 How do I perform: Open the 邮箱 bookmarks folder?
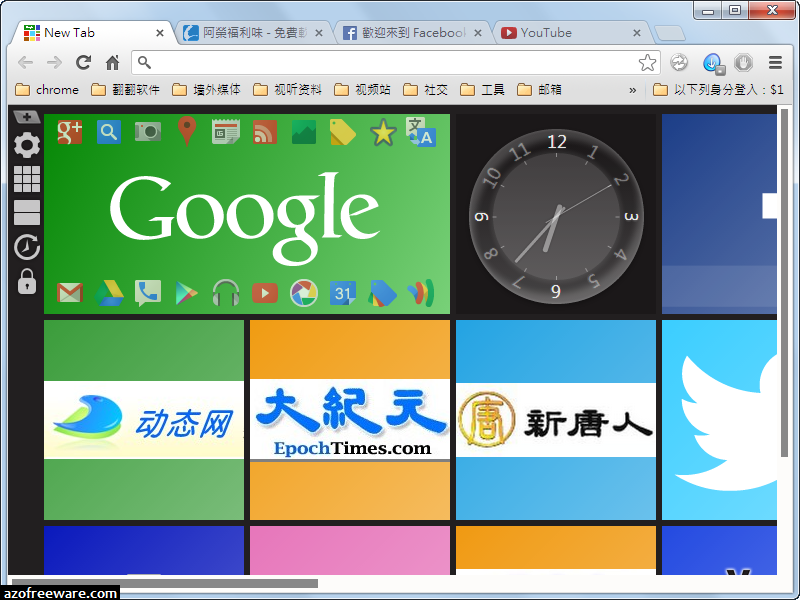pos(539,90)
